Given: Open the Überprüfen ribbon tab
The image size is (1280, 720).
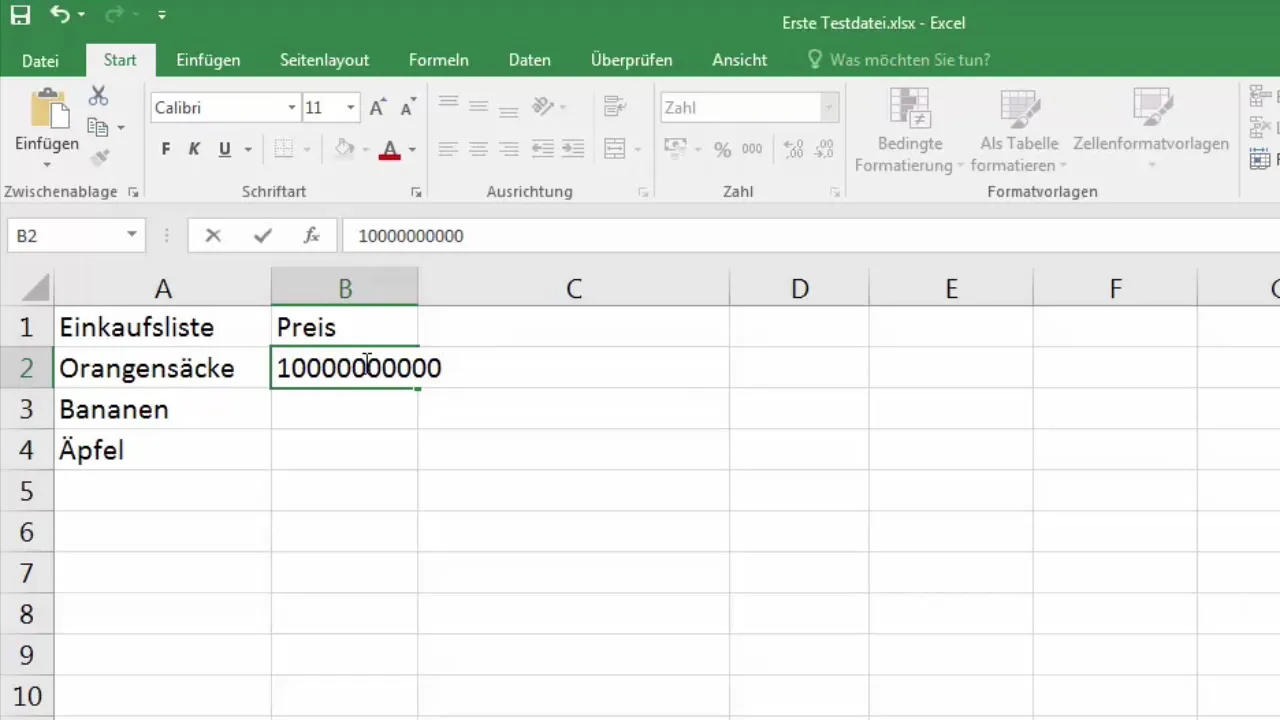Looking at the screenshot, I should click(x=631, y=60).
